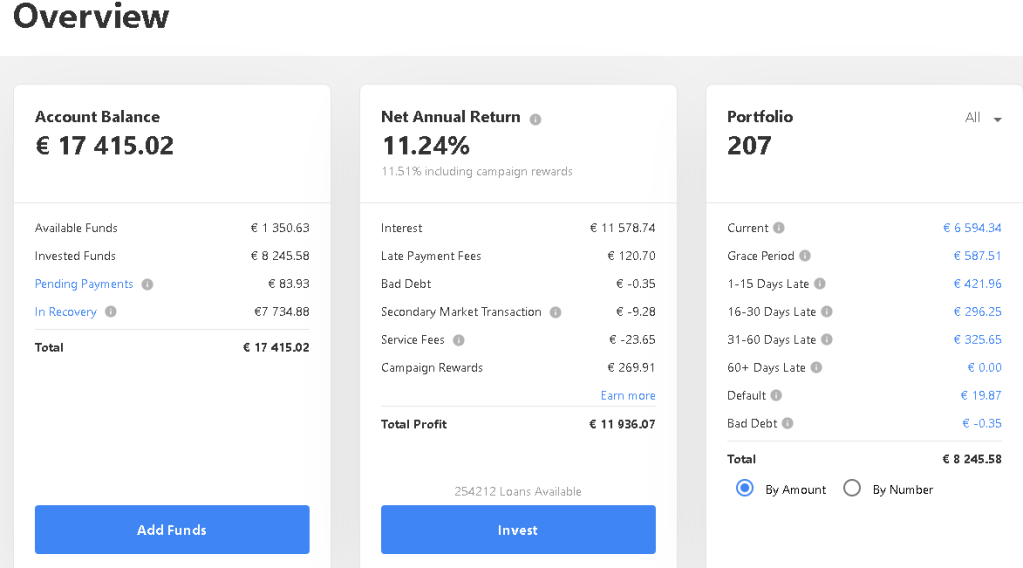Click info icon next to Service Fees
The image size is (1023, 568).
point(459,340)
